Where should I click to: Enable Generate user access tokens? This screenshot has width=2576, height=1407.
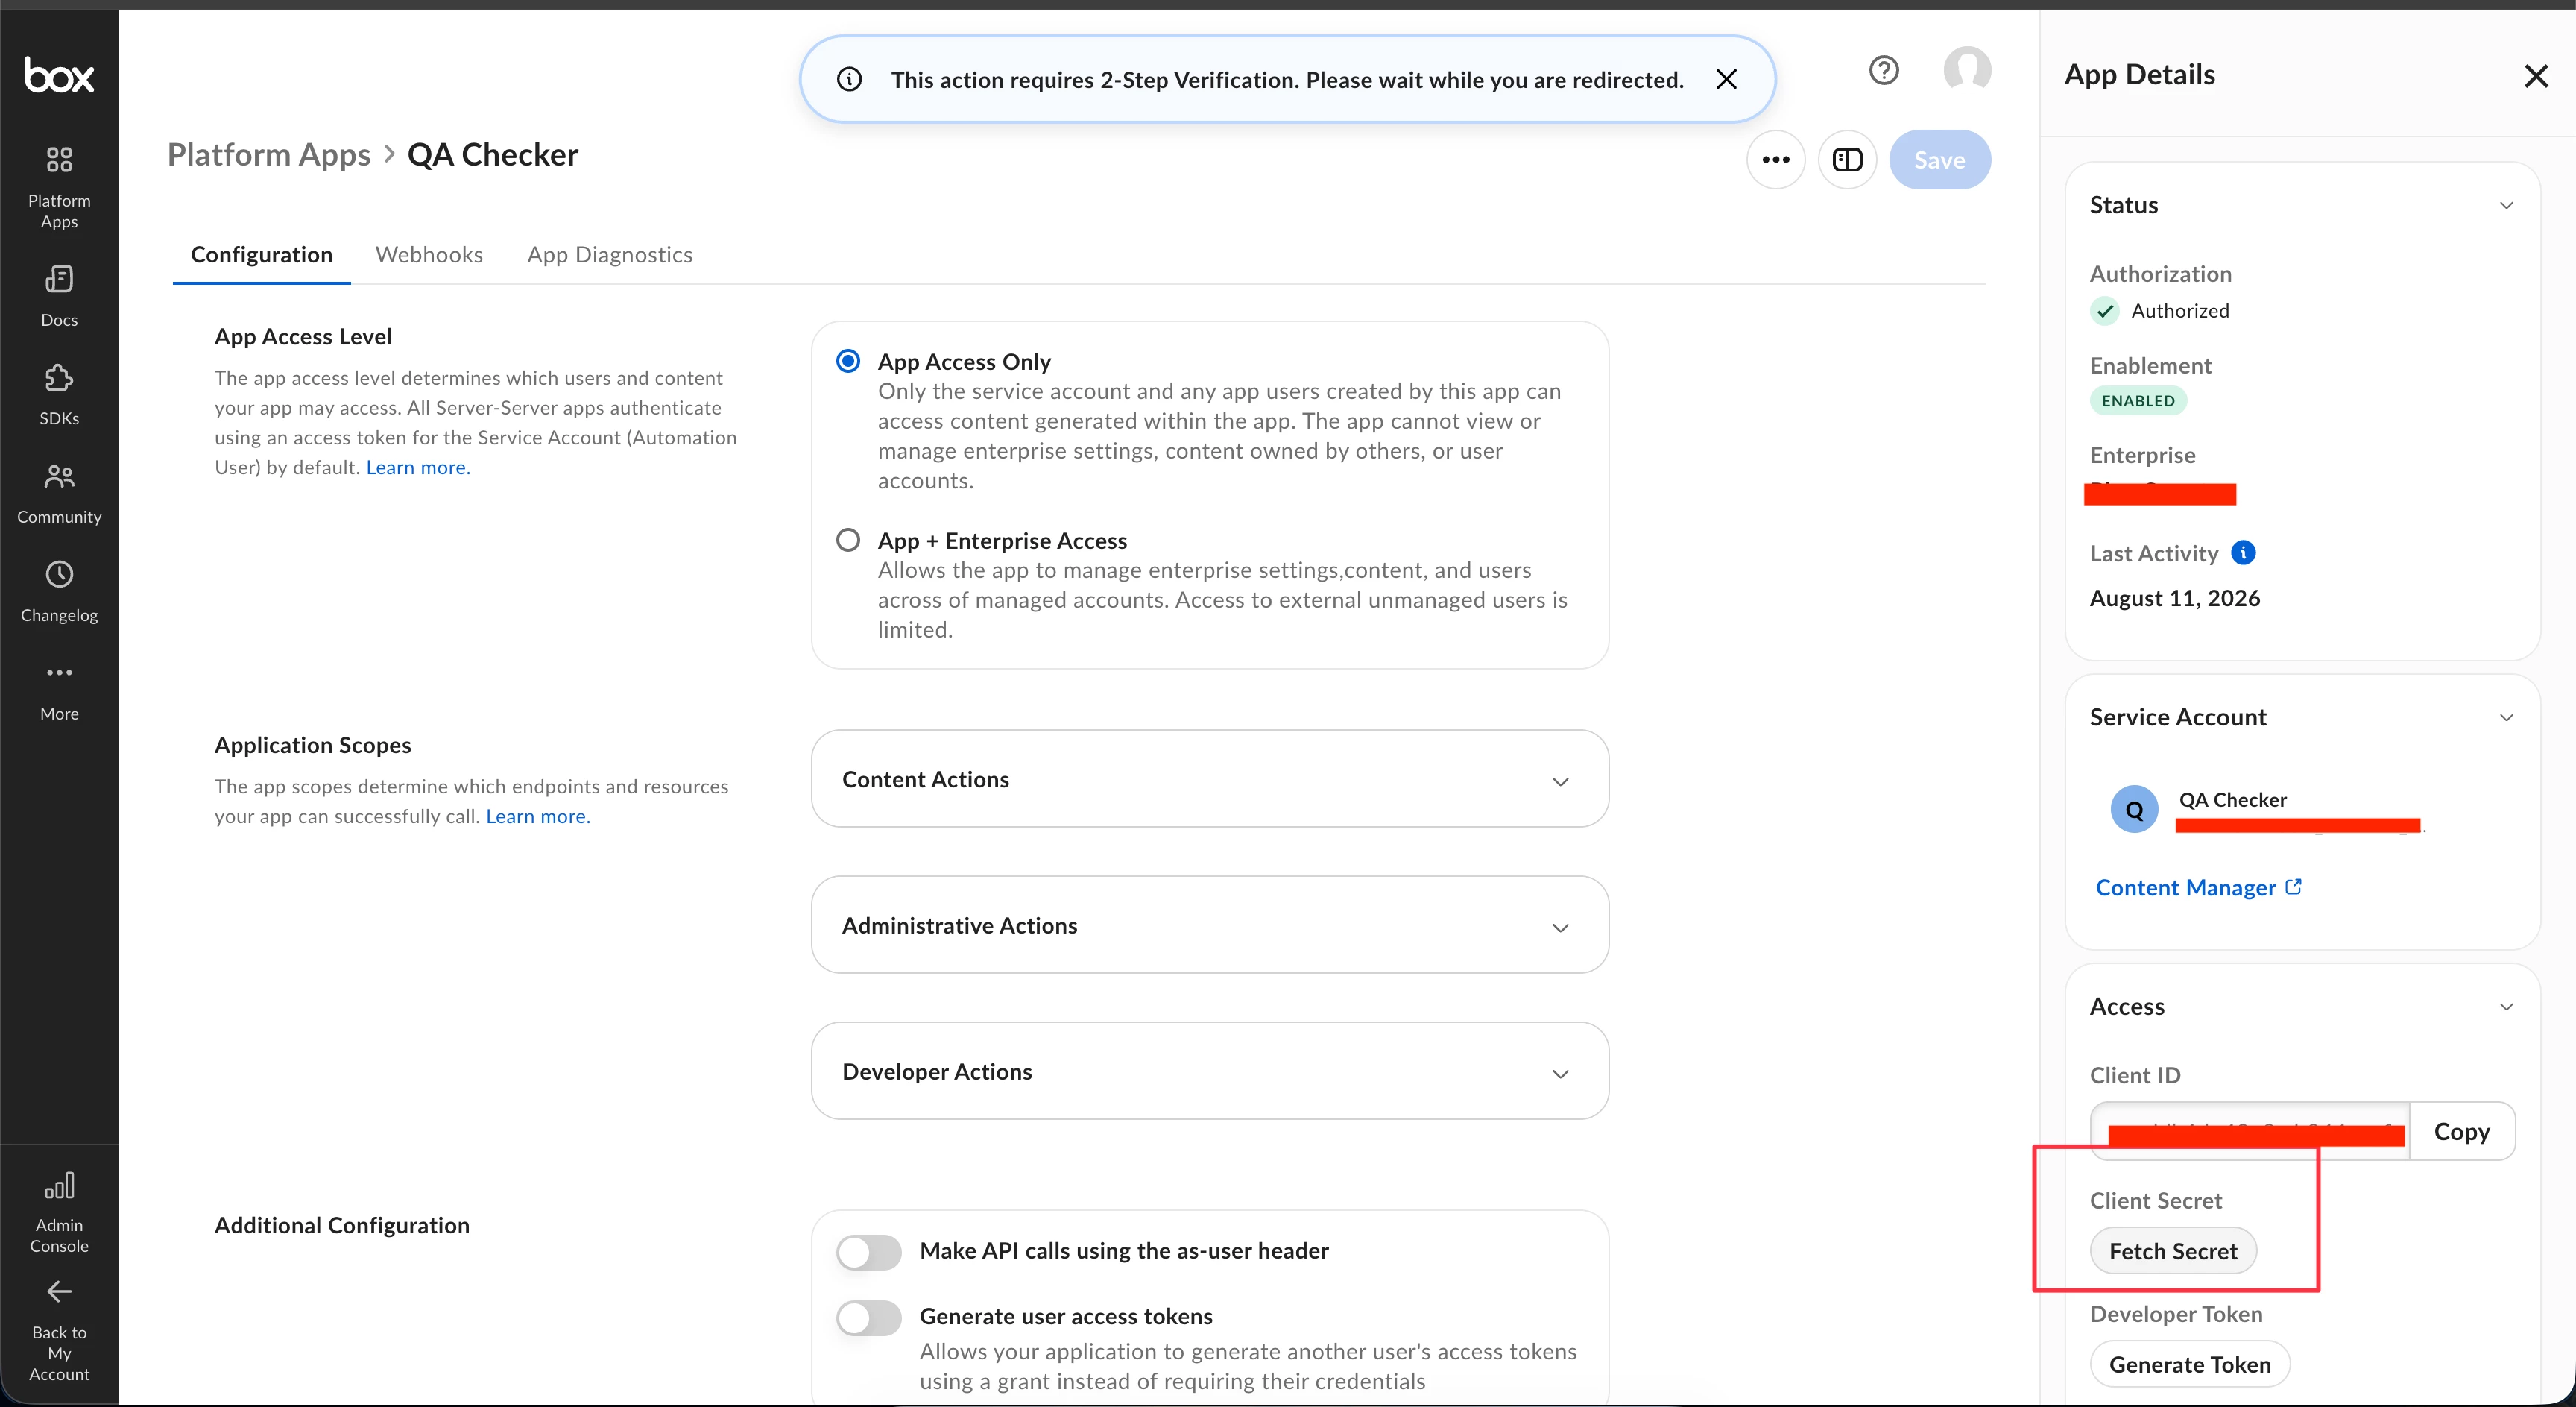point(869,1317)
